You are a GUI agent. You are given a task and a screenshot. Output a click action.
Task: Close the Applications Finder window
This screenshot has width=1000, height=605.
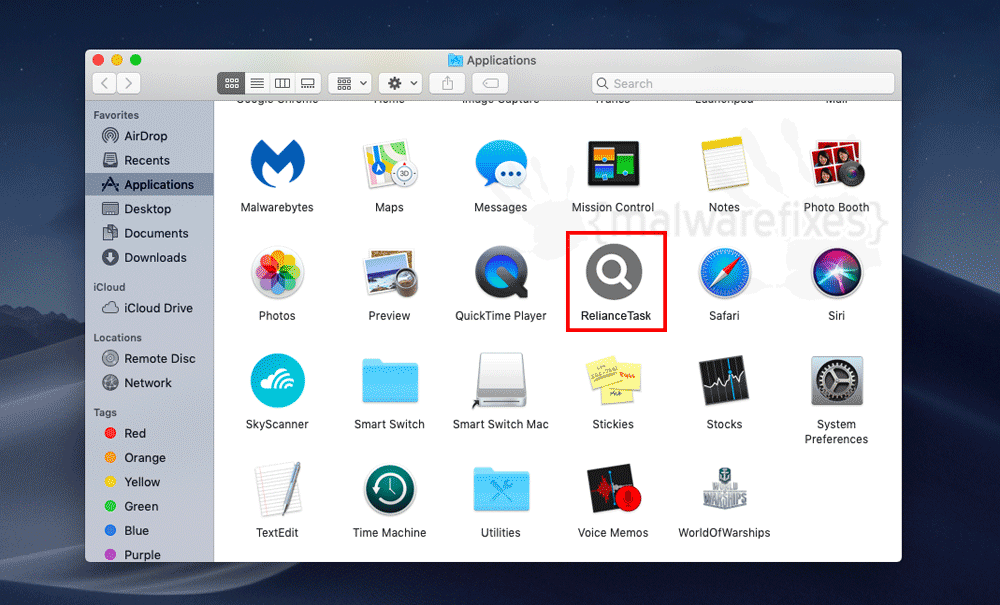[98, 60]
